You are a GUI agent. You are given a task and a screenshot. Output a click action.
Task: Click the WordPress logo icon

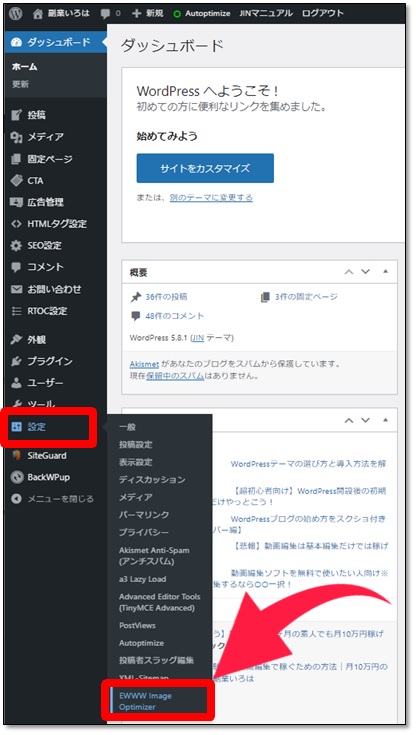click(x=15, y=14)
